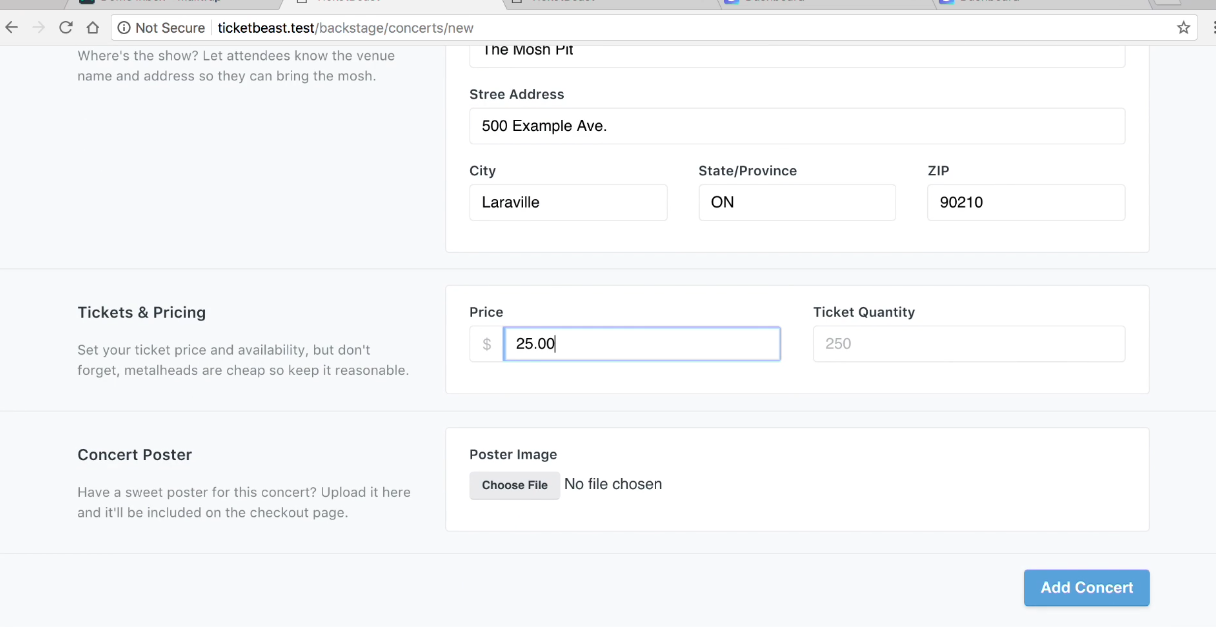This screenshot has height=627, width=1216.
Task: Click the browser address bar URL
Action: (x=345, y=28)
